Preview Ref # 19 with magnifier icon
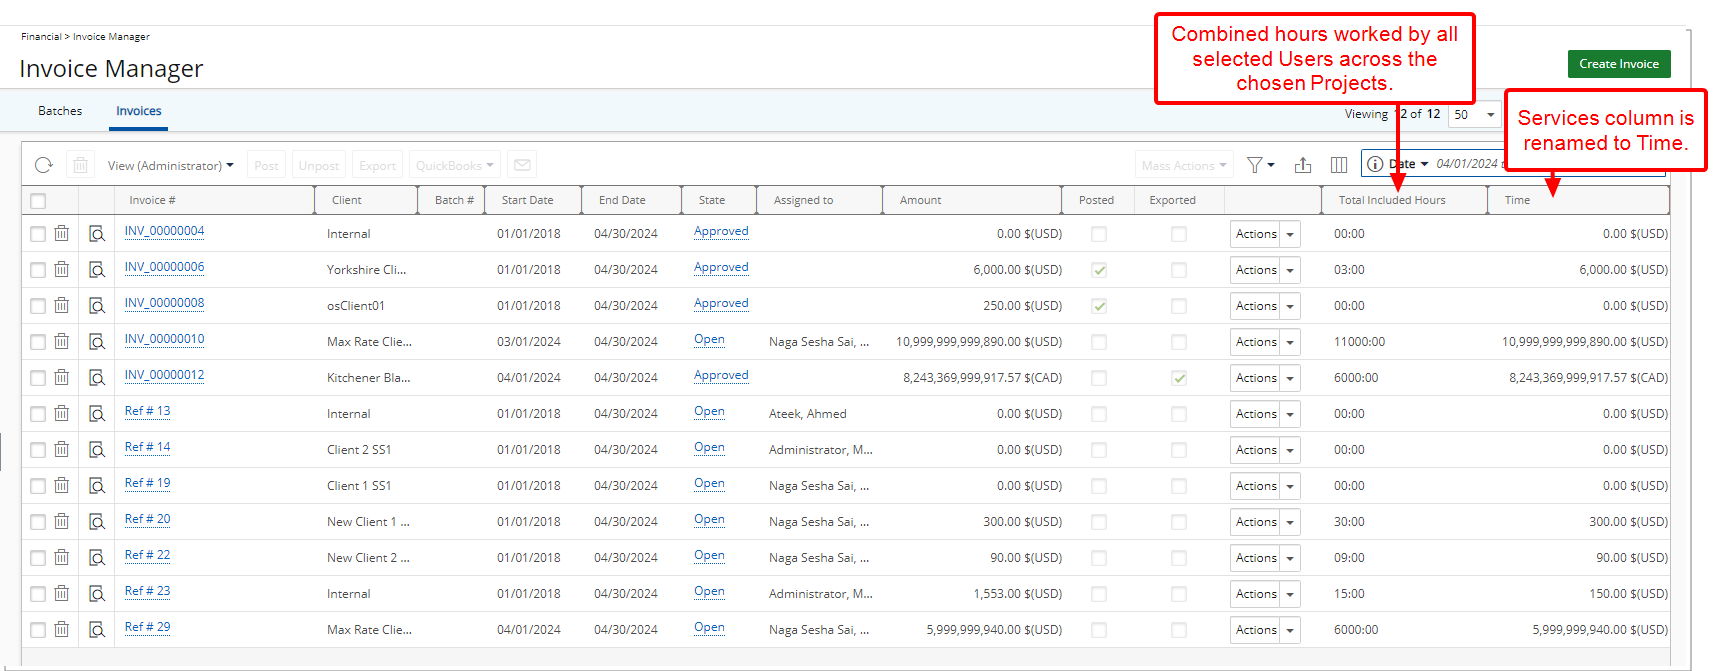This screenshot has width=1720, height=671. pos(97,485)
